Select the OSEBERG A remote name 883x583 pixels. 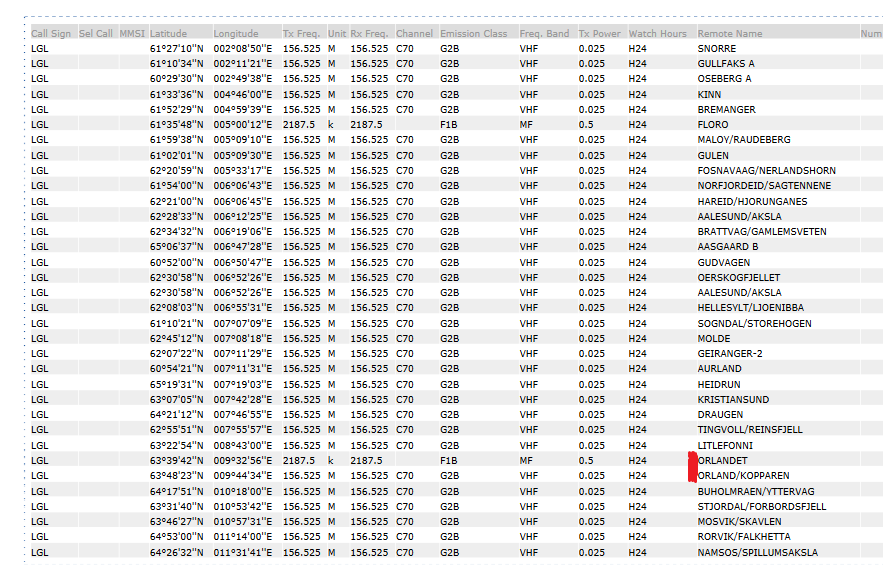point(724,78)
